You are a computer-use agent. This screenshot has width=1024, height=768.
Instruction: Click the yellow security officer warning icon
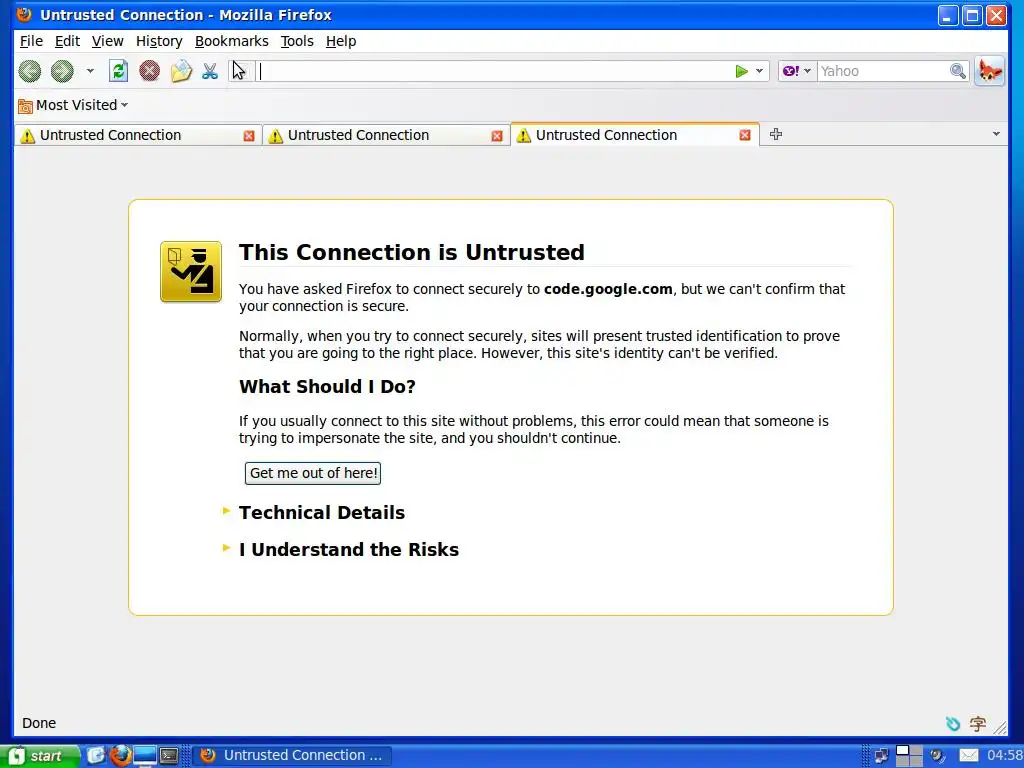[191, 272]
